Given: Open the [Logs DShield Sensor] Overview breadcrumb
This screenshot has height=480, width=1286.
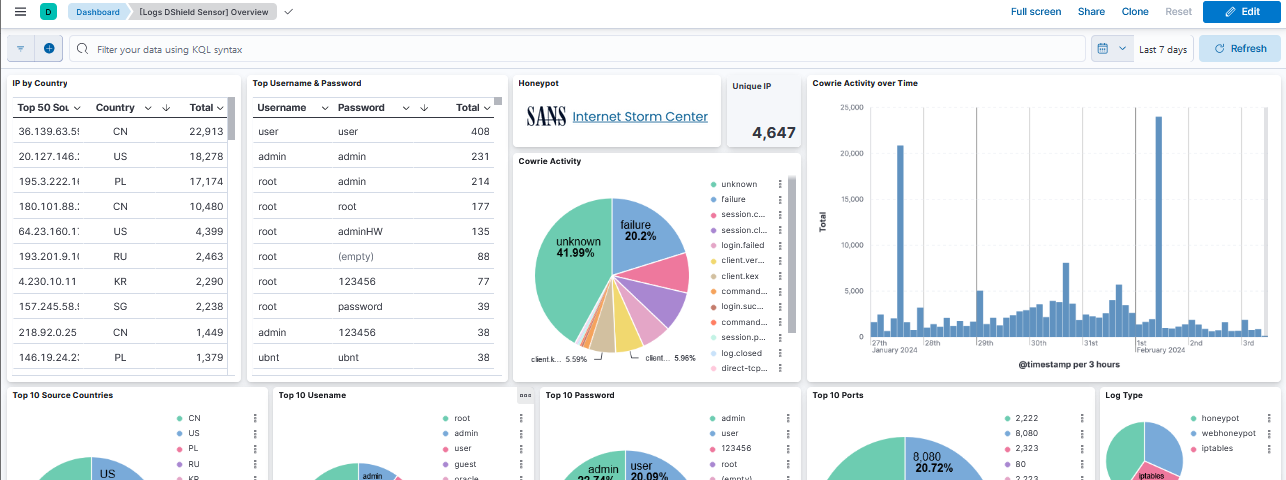Looking at the screenshot, I should 204,12.
